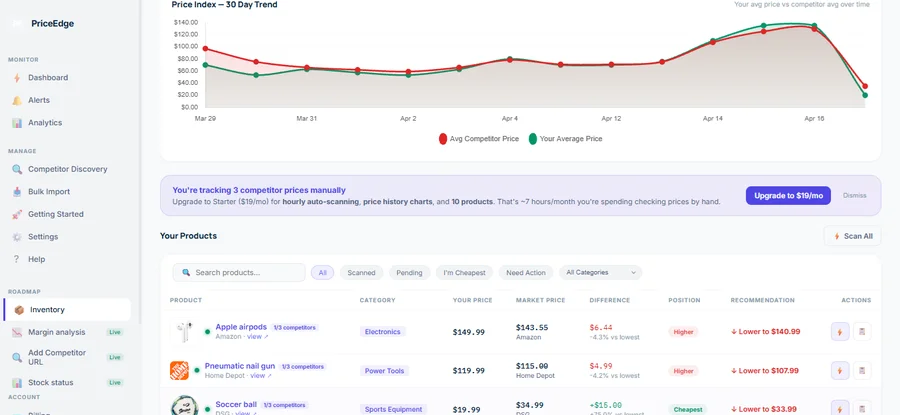900x415 pixels.
Task: Click Lower to $33.99 recommendation
Action: tap(763, 409)
